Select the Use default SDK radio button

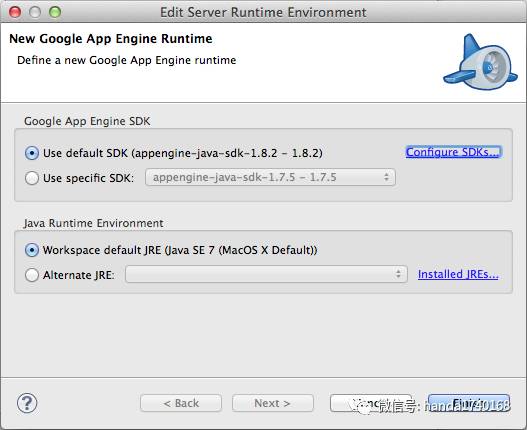pos(32,153)
